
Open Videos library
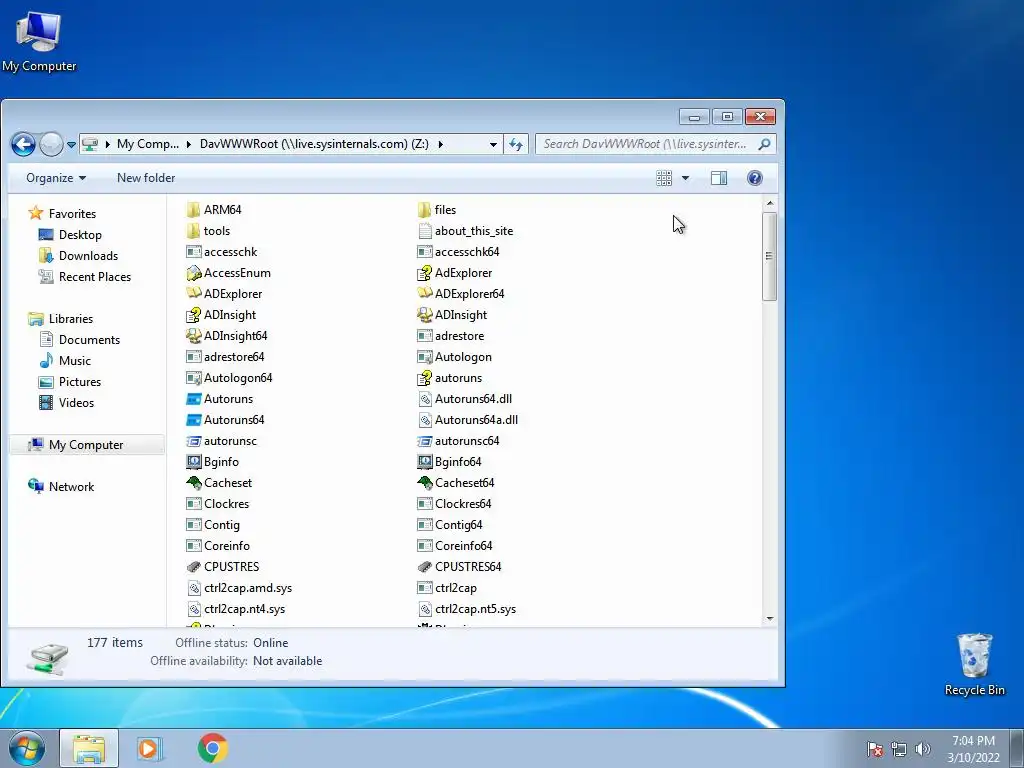pos(76,403)
